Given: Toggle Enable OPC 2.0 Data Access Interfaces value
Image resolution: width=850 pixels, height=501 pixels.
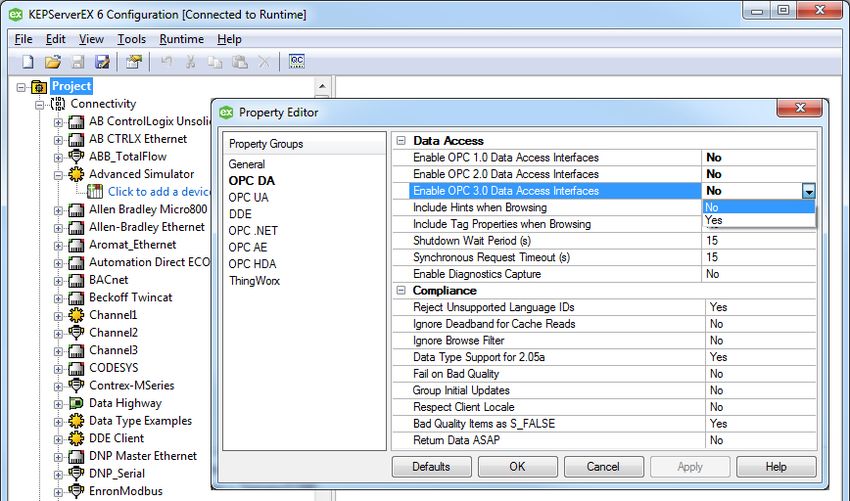Looking at the screenshot, I should pos(758,174).
